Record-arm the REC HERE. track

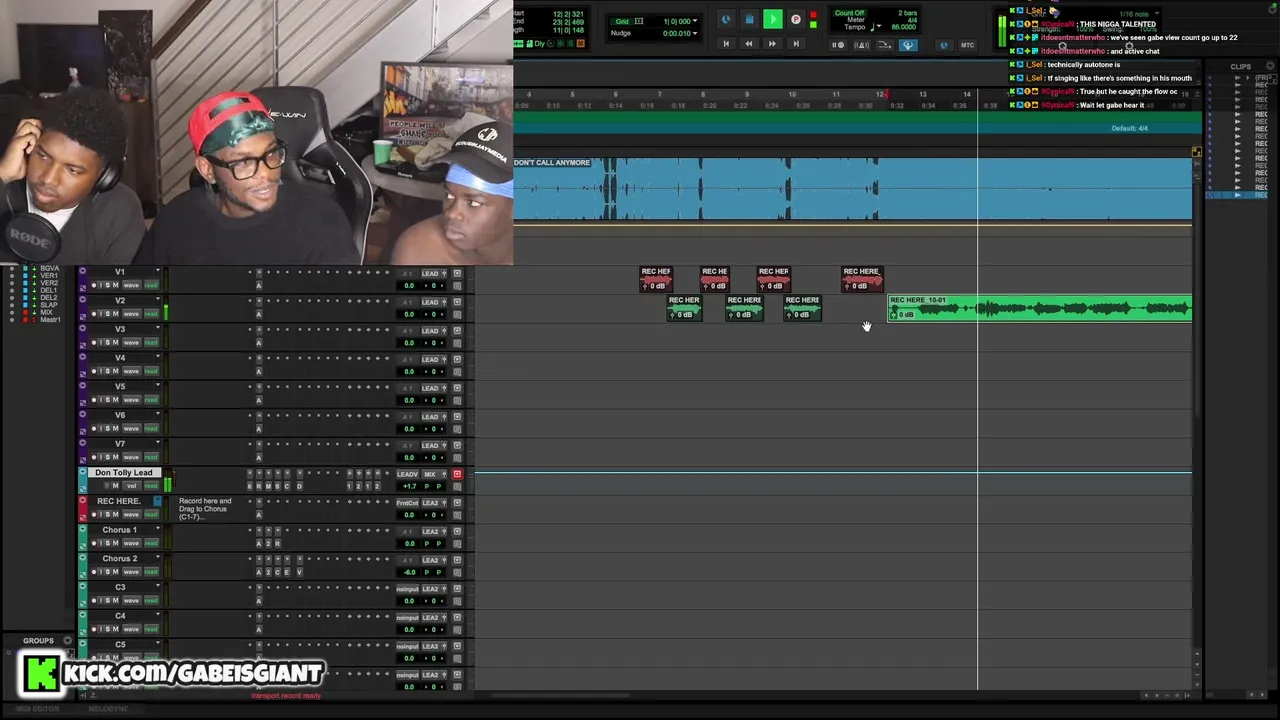94,515
